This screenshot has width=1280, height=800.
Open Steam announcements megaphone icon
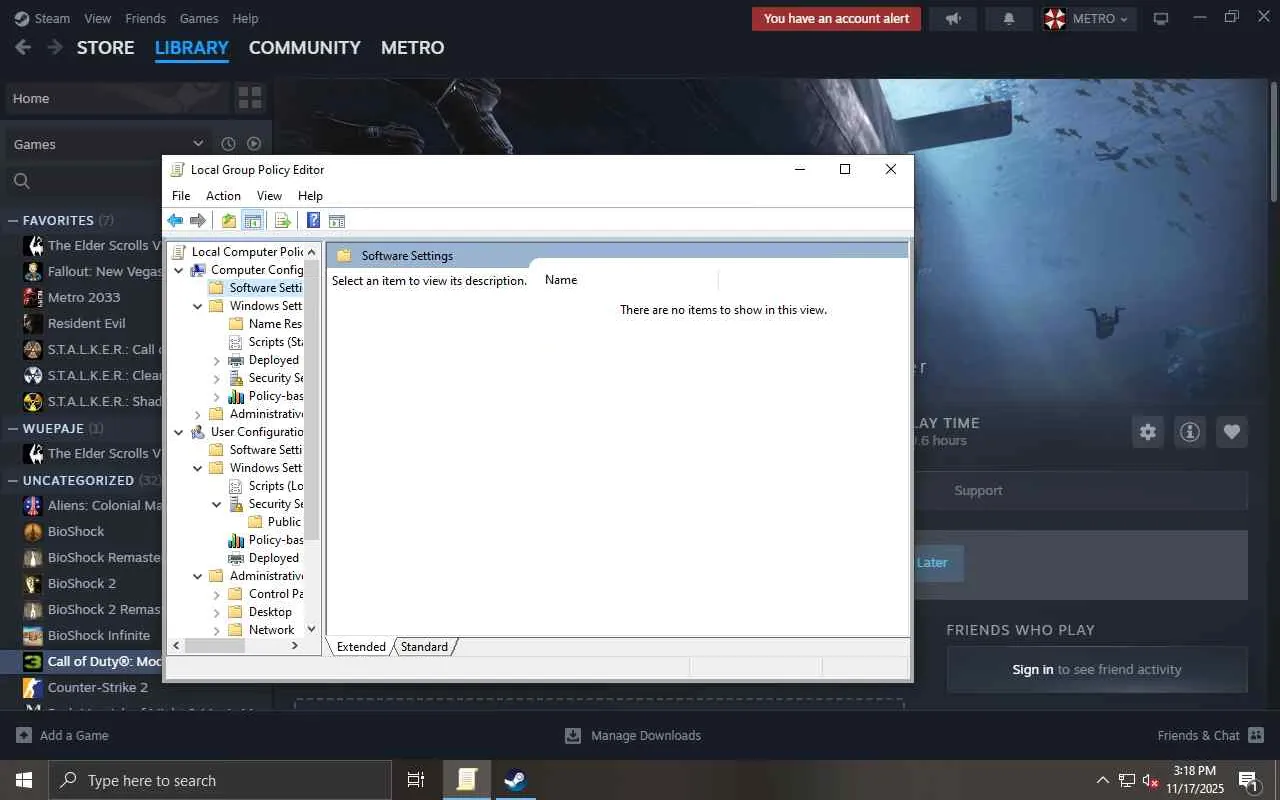point(953,18)
